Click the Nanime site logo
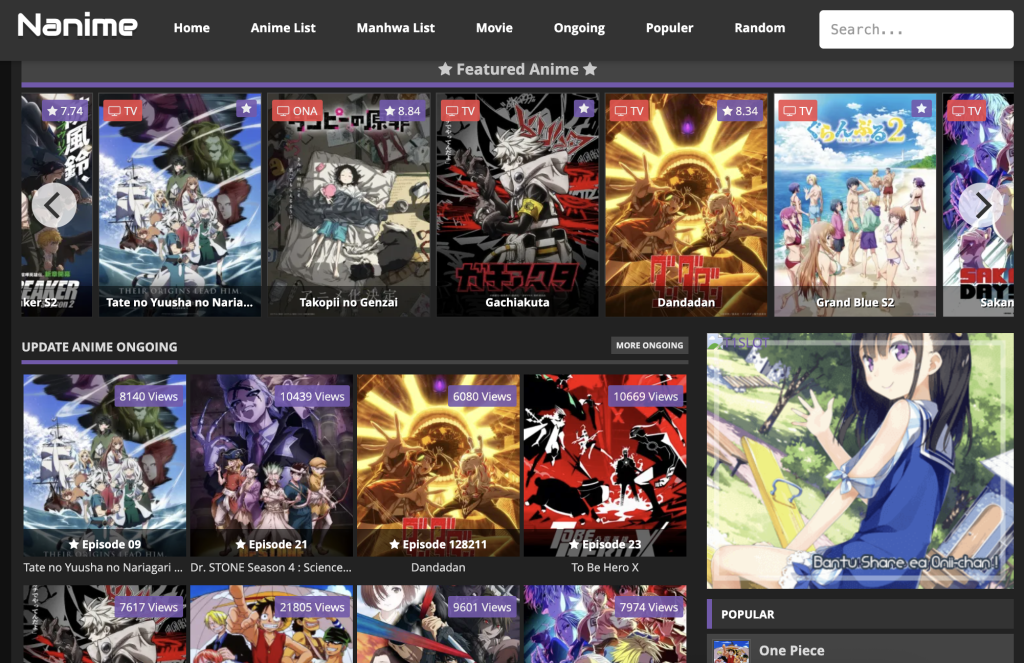This screenshot has height=663, width=1024. coord(77,26)
